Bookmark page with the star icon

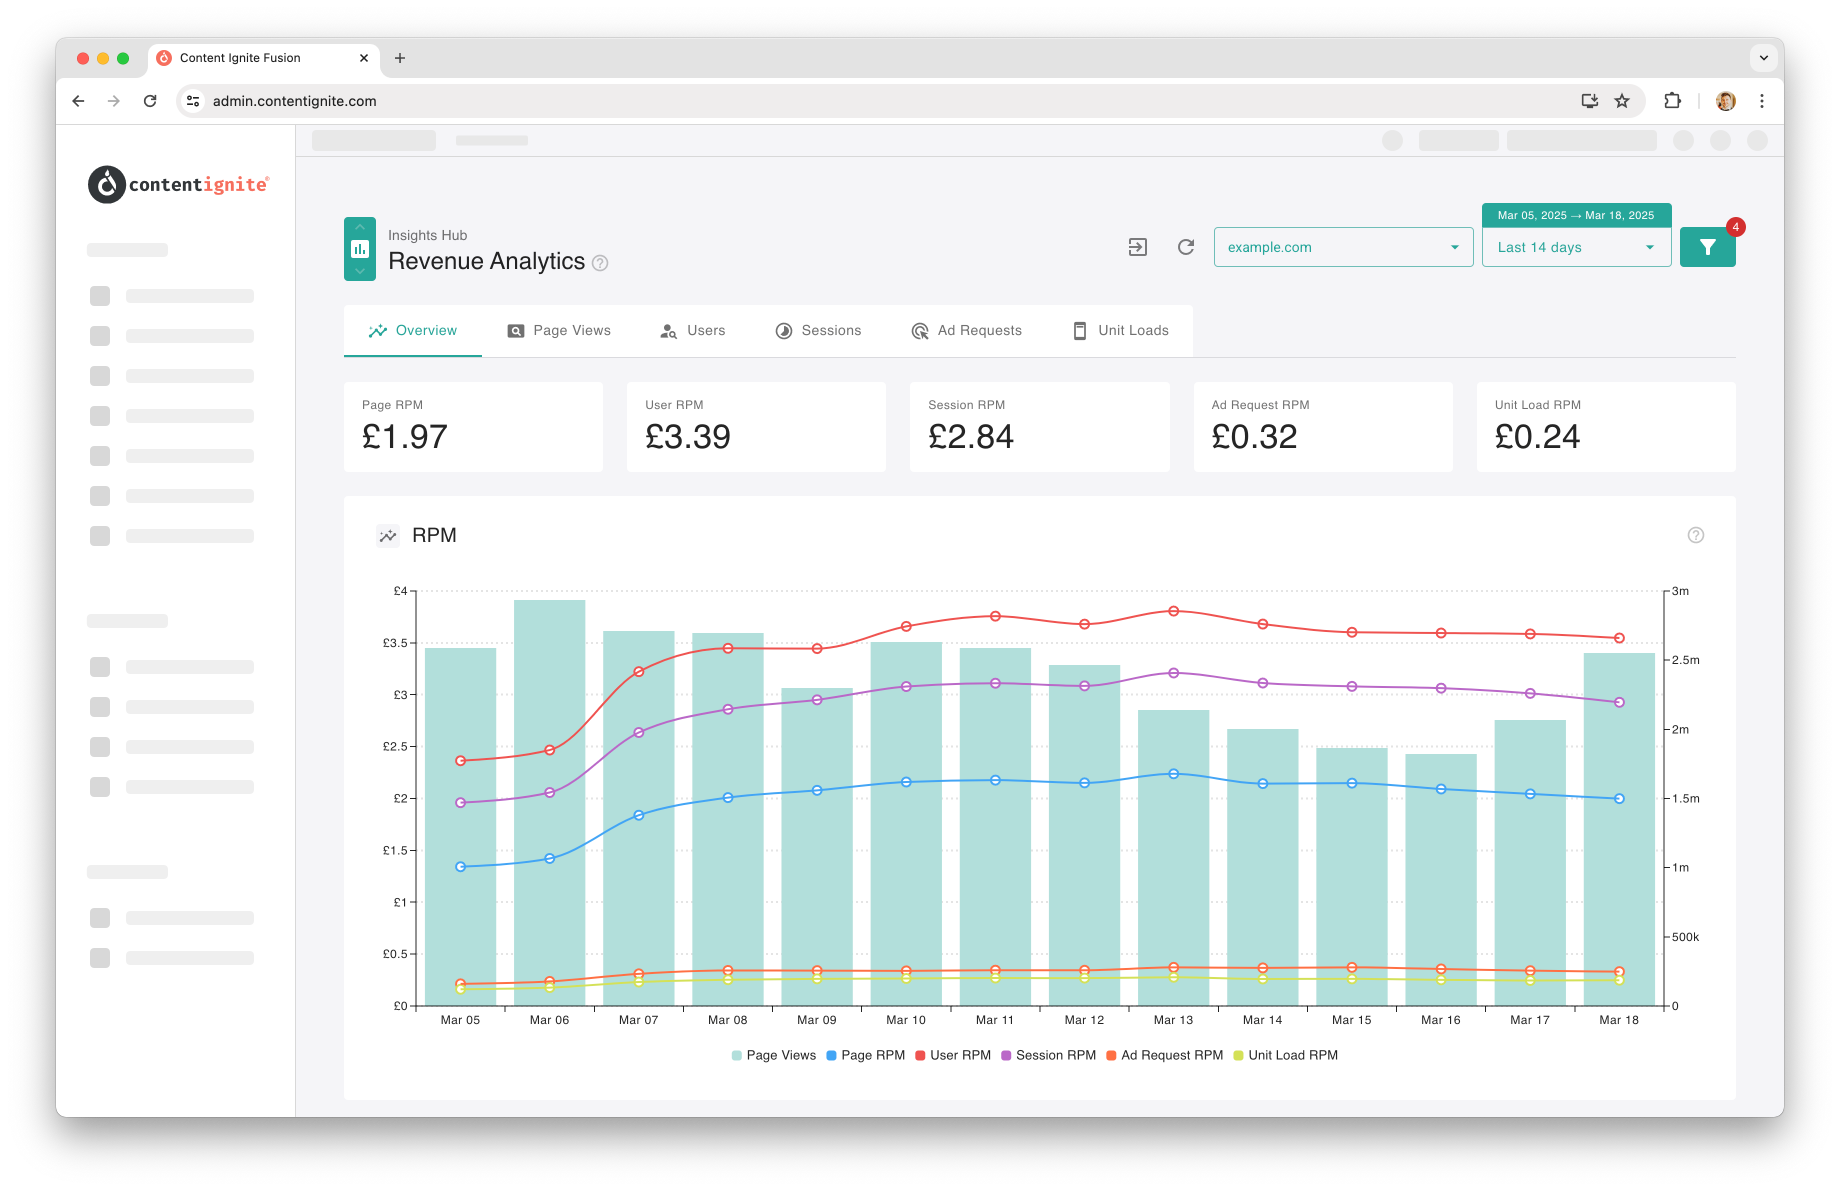coord(1622,101)
